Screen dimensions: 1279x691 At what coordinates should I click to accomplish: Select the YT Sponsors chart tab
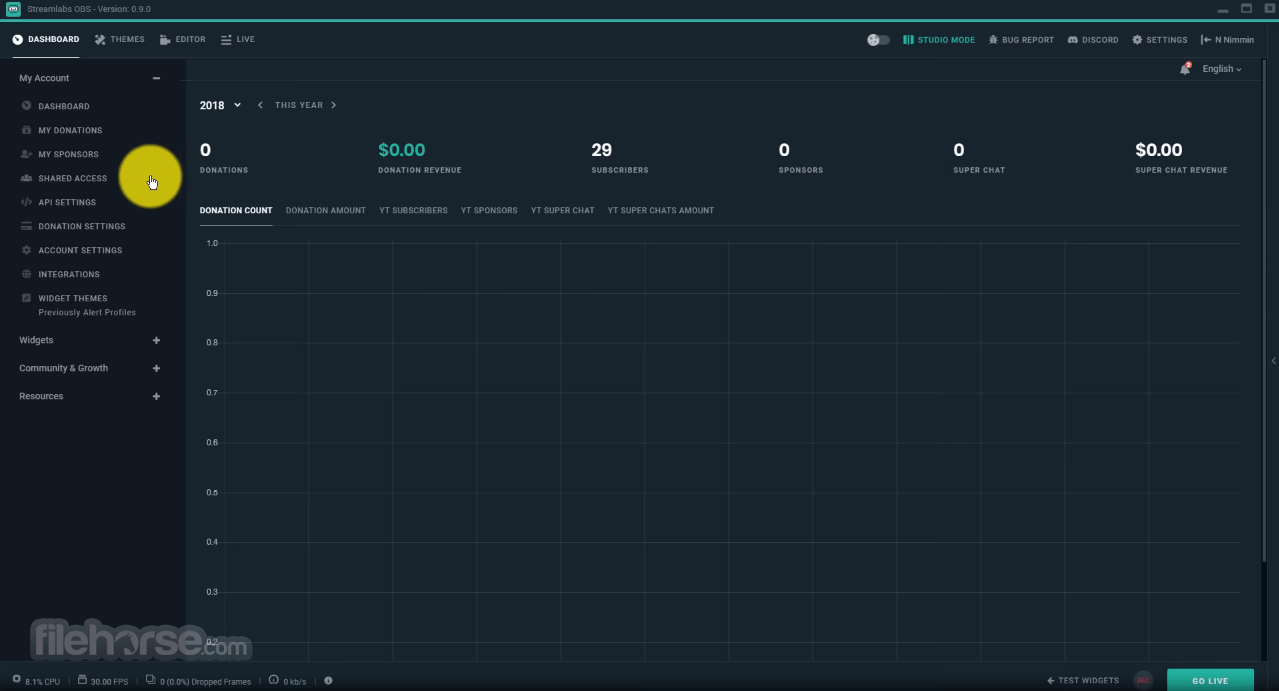(x=489, y=211)
